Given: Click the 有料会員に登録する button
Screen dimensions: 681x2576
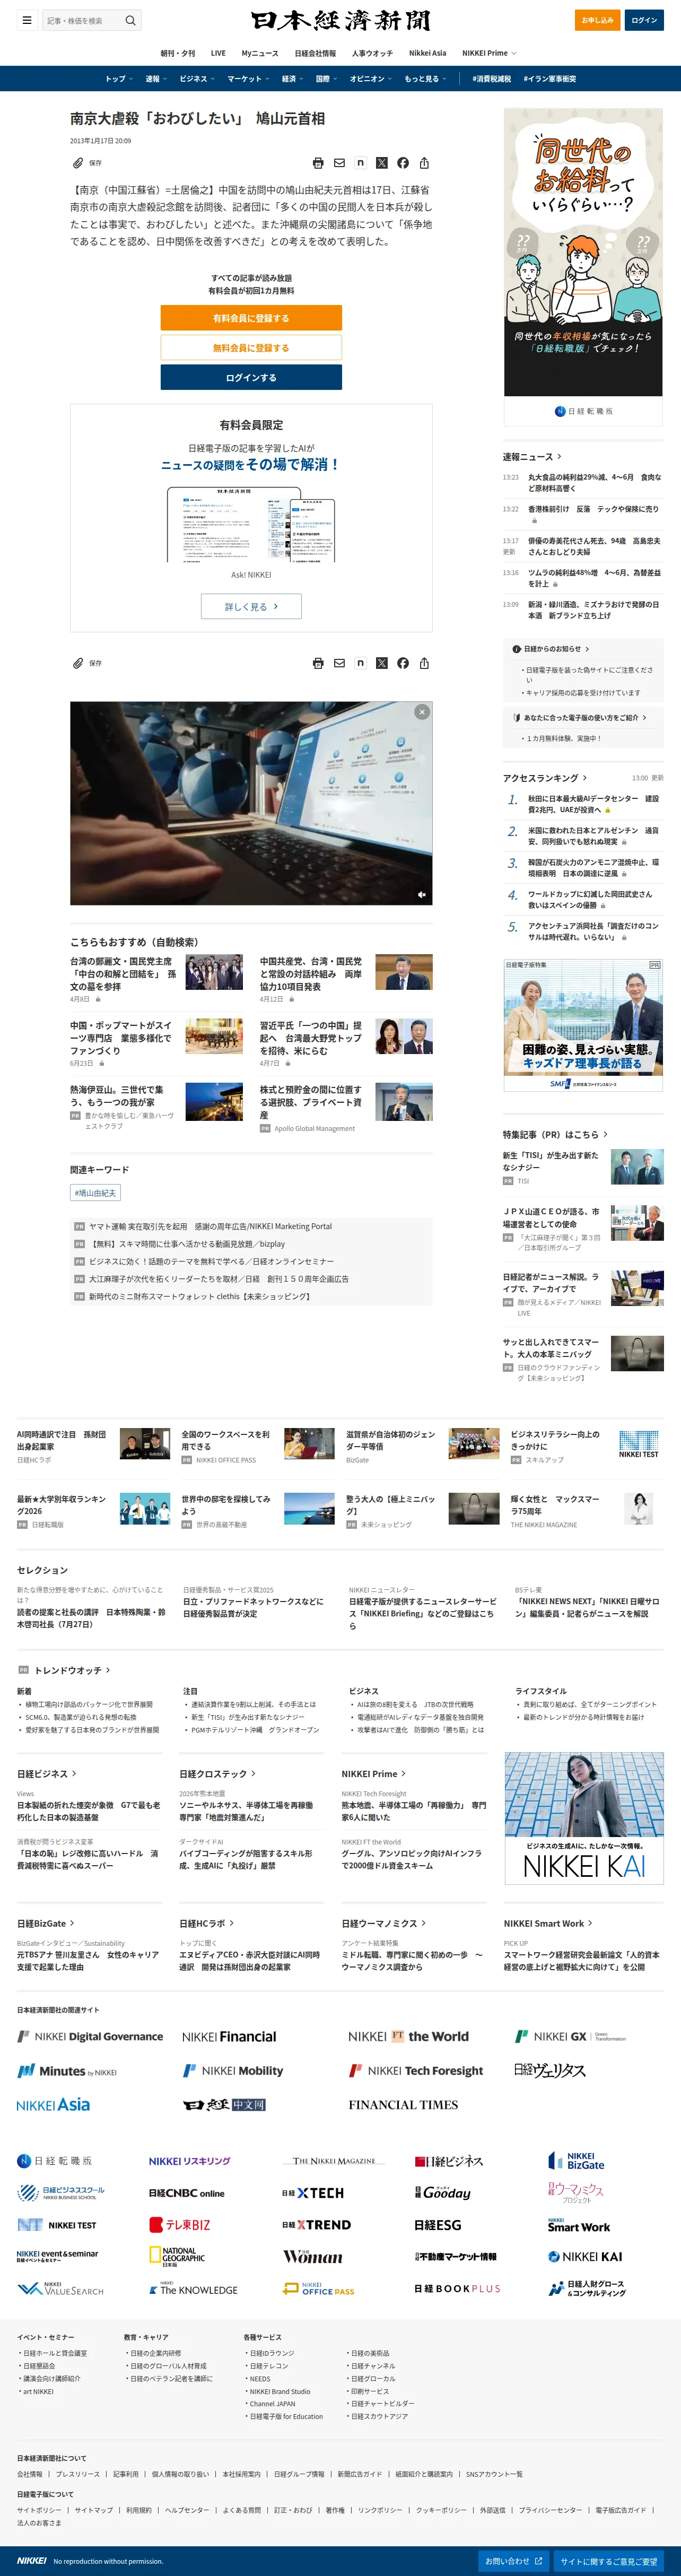Looking at the screenshot, I should 251,318.
